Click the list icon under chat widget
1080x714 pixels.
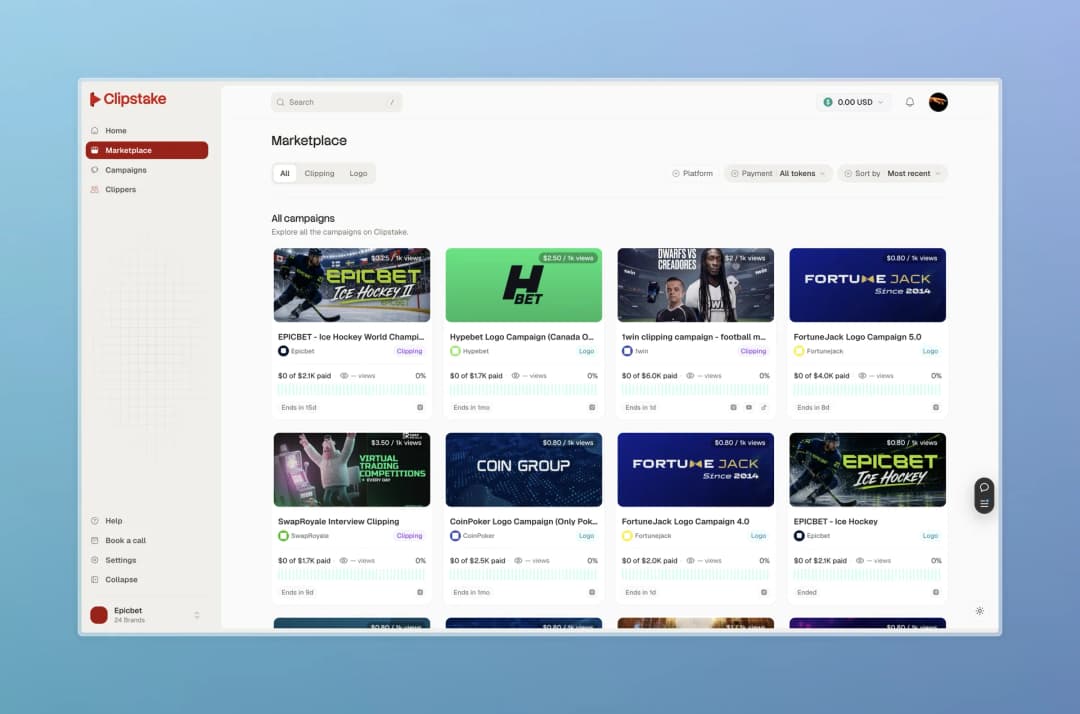(984, 504)
